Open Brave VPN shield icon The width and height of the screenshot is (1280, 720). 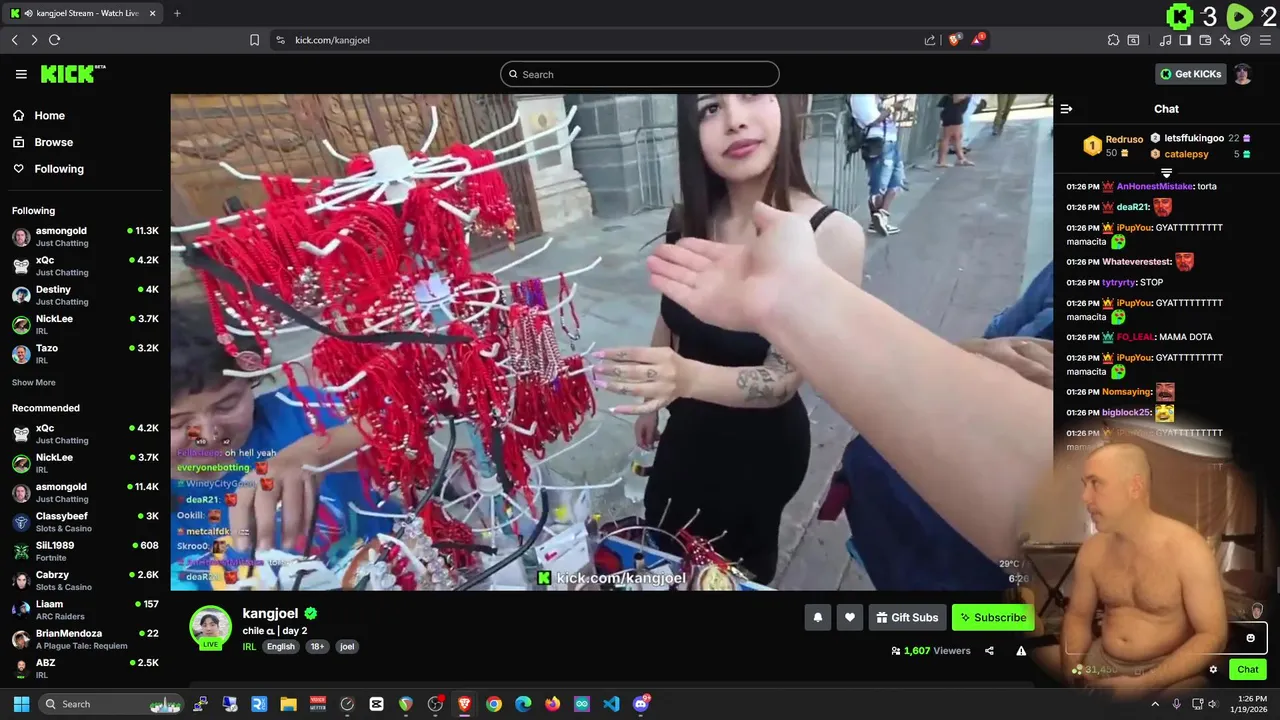(x=1245, y=40)
